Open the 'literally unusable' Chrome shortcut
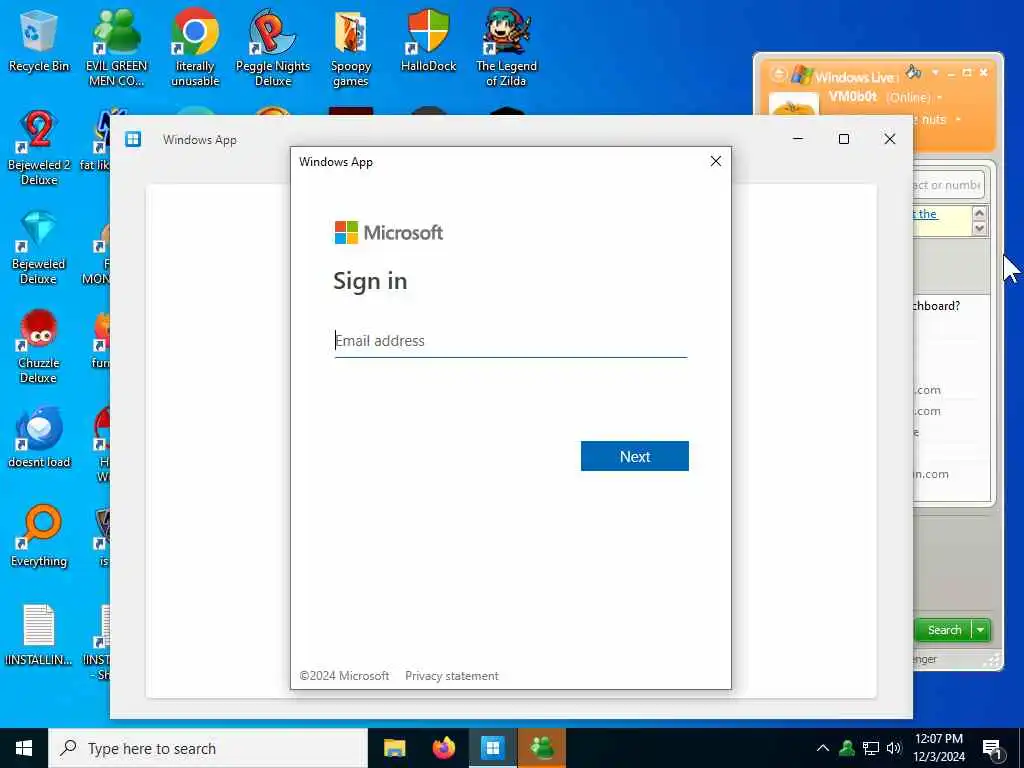 pyautogui.click(x=195, y=47)
